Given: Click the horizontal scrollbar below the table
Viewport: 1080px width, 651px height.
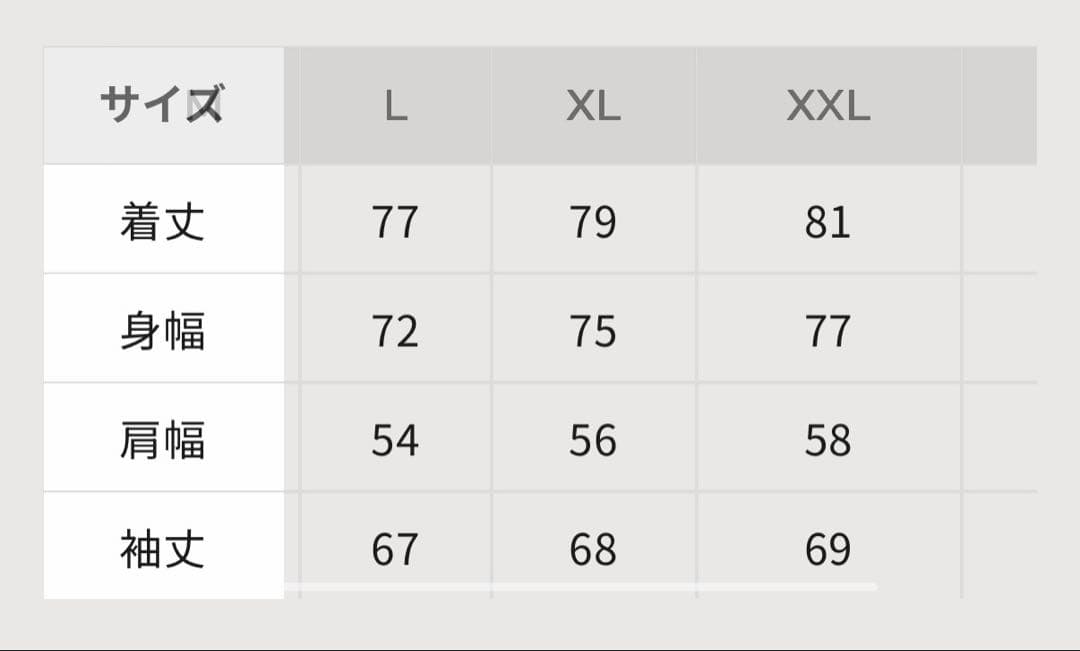Looking at the screenshot, I should pos(580,587).
